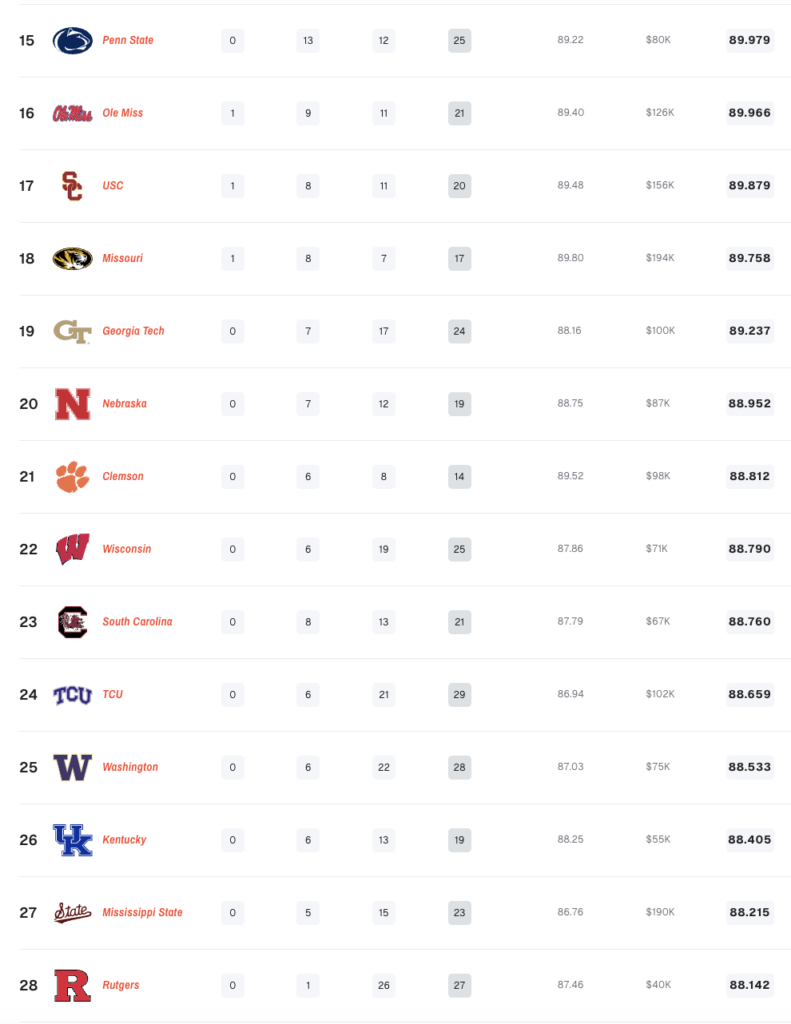The height and width of the screenshot is (1024, 791).
Task: Click the Nebraska red N logo
Action: 72,404
